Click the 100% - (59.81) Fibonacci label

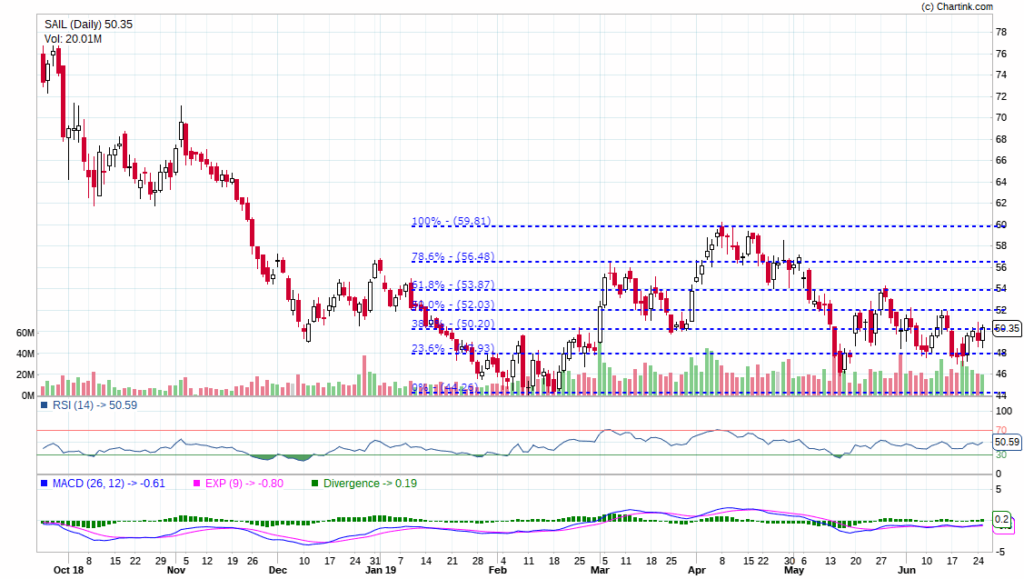coord(451,221)
